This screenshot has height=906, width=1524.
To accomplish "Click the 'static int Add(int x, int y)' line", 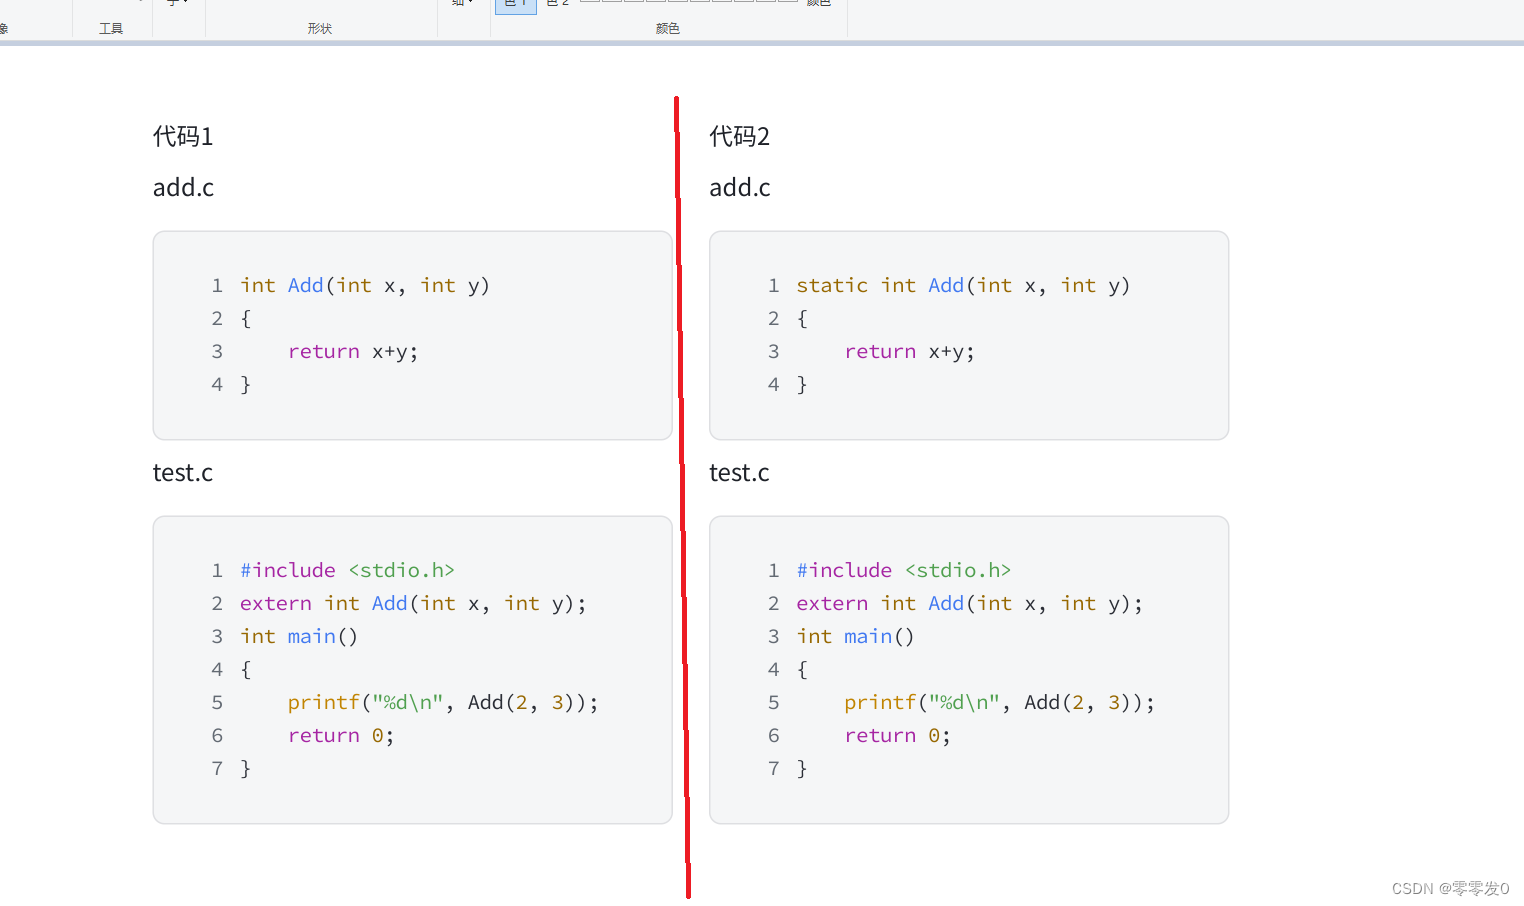I will pyautogui.click(x=963, y=285).
